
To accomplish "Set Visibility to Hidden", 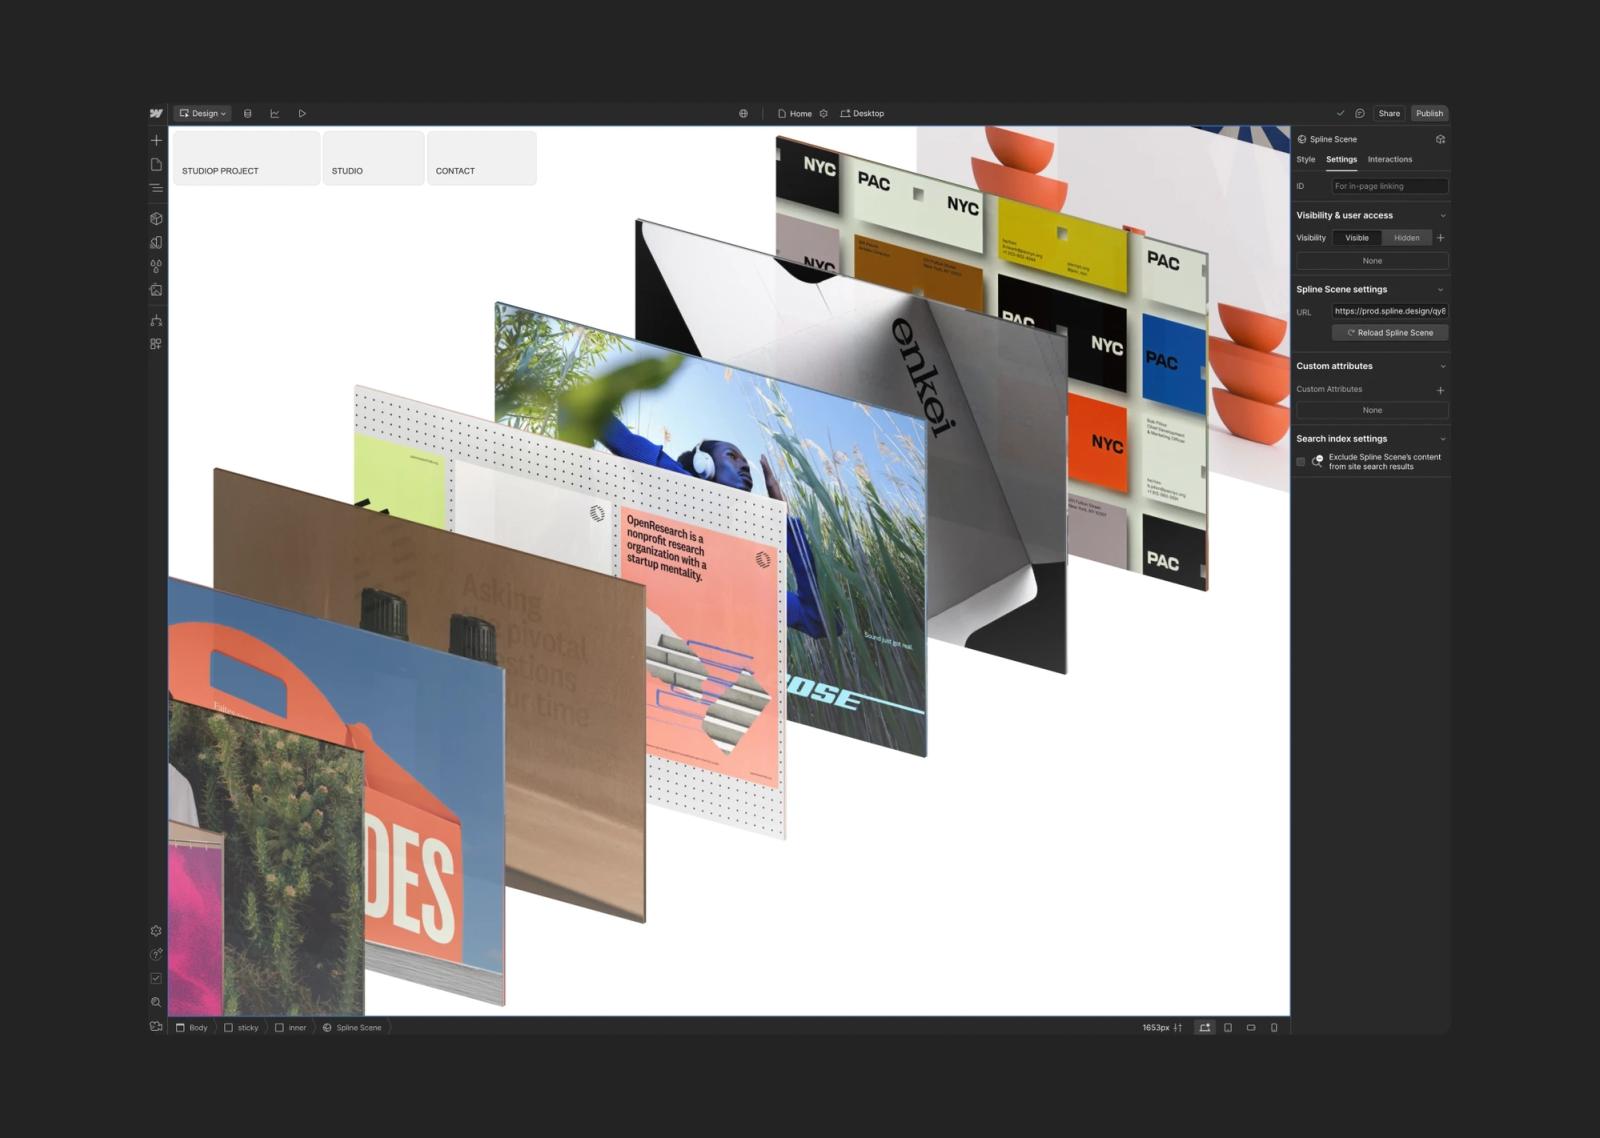I will [1407, 238].
